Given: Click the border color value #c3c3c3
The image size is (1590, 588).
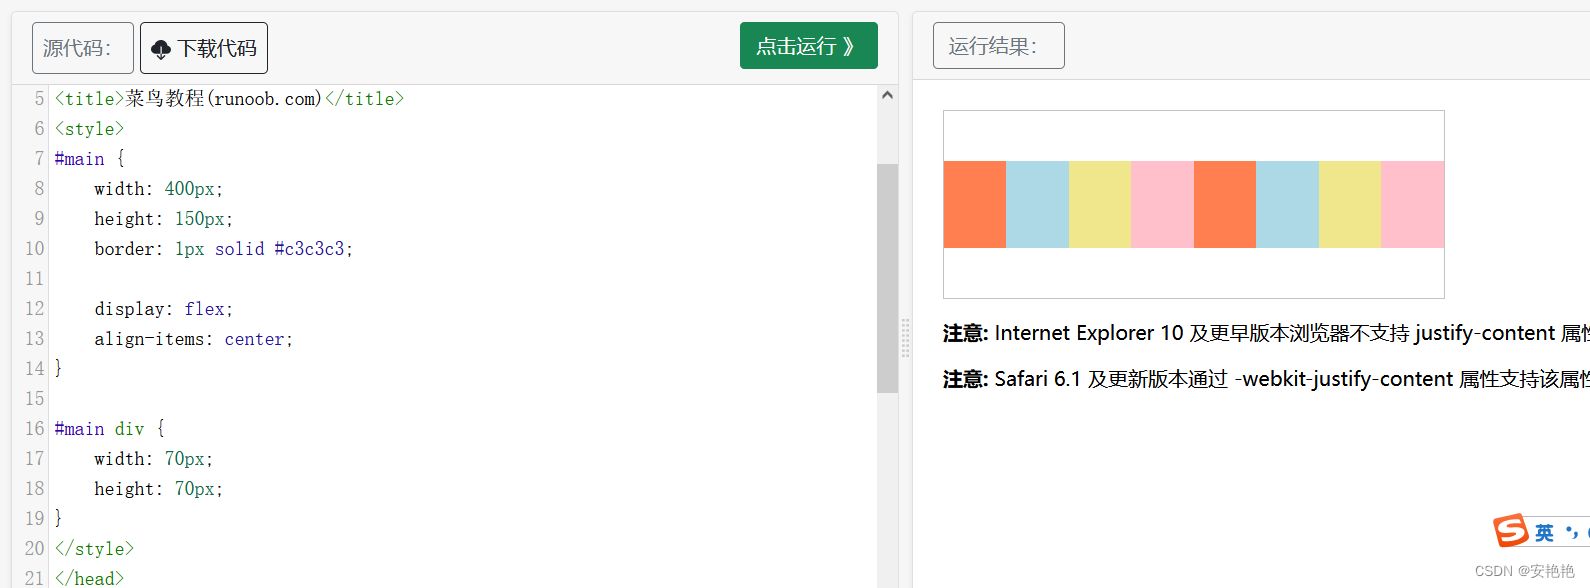Looking at the screenshot, I should coord(309,249).
